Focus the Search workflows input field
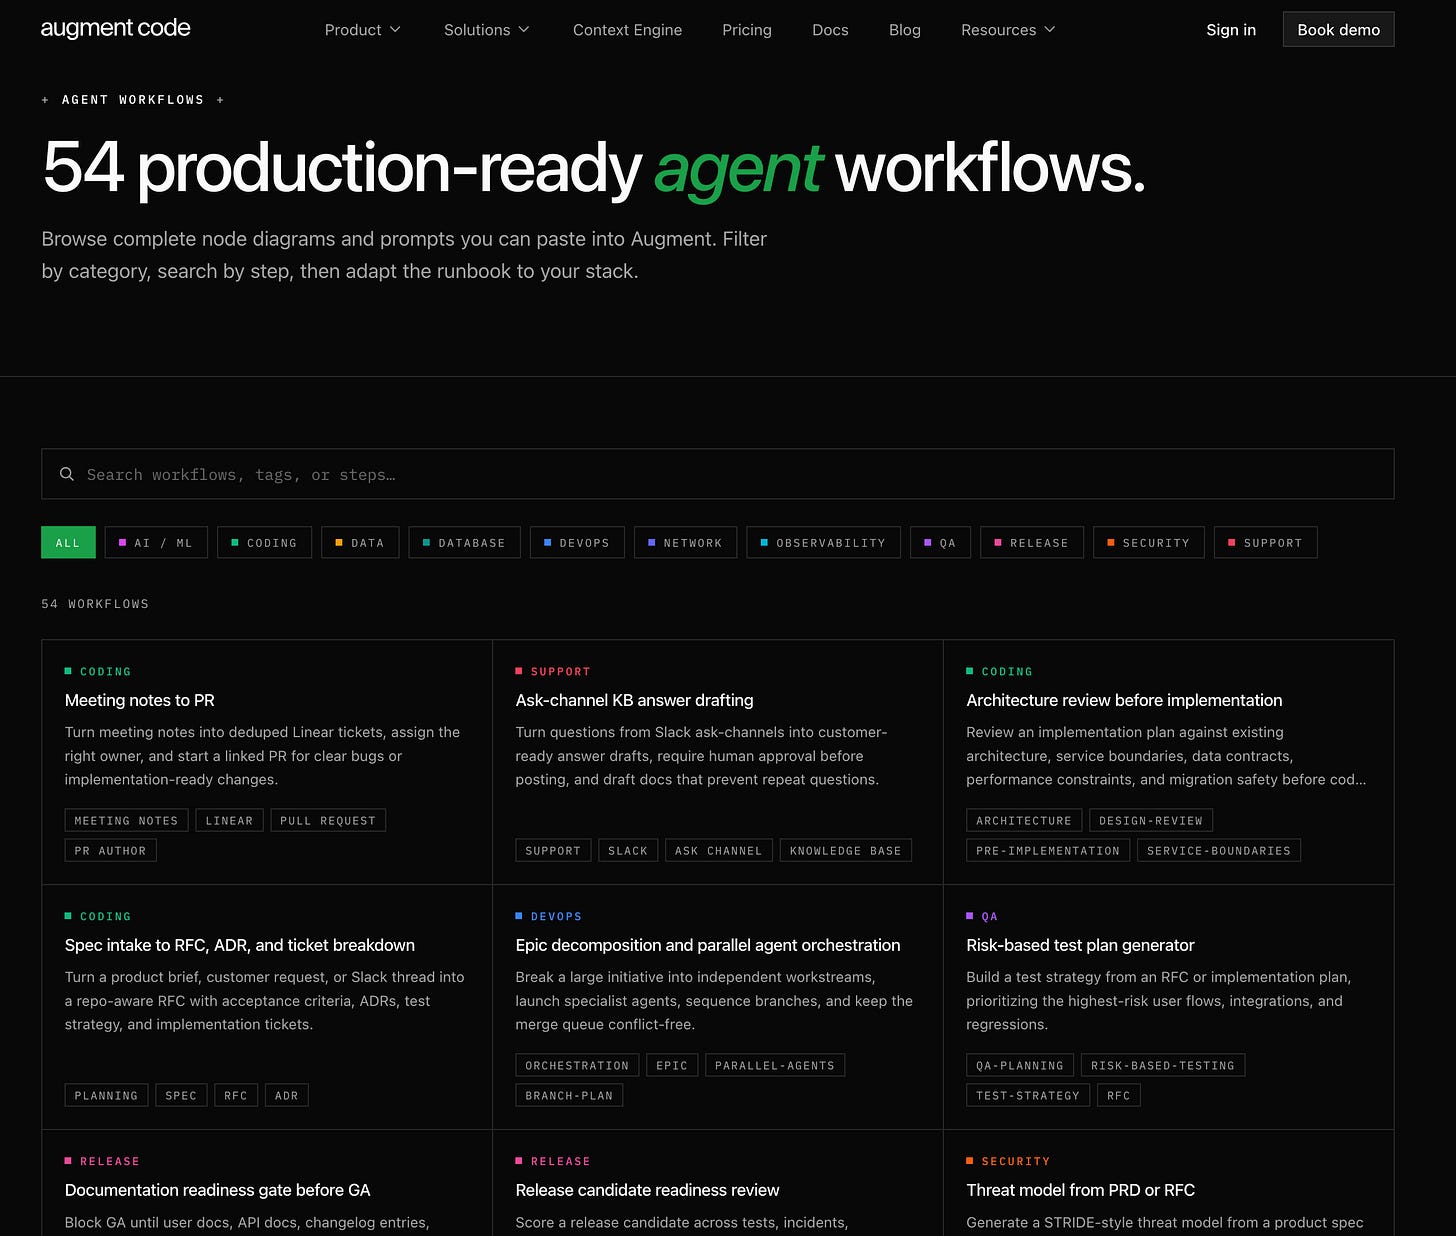This screenshot has height=1236, width=1456. tap(717, 474)
